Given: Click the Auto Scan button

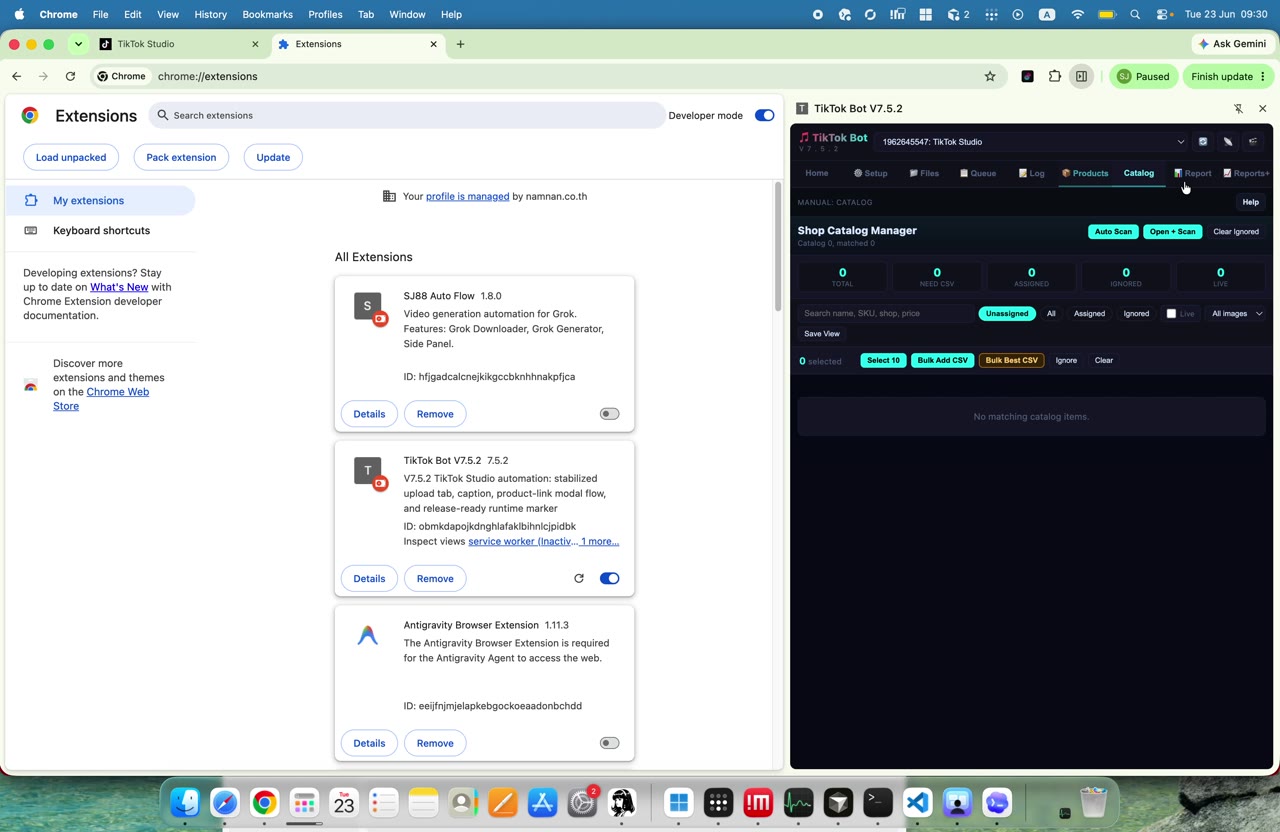Looking at the screenshot, I should [1113, 231].
